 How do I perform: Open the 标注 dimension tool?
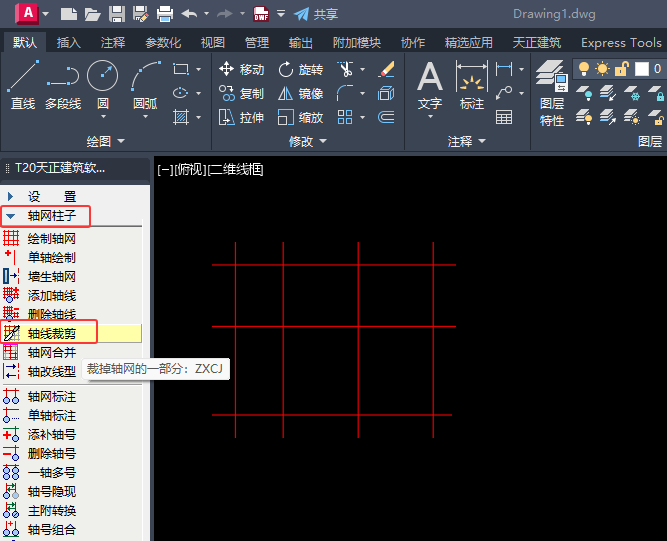coord(472,85)
